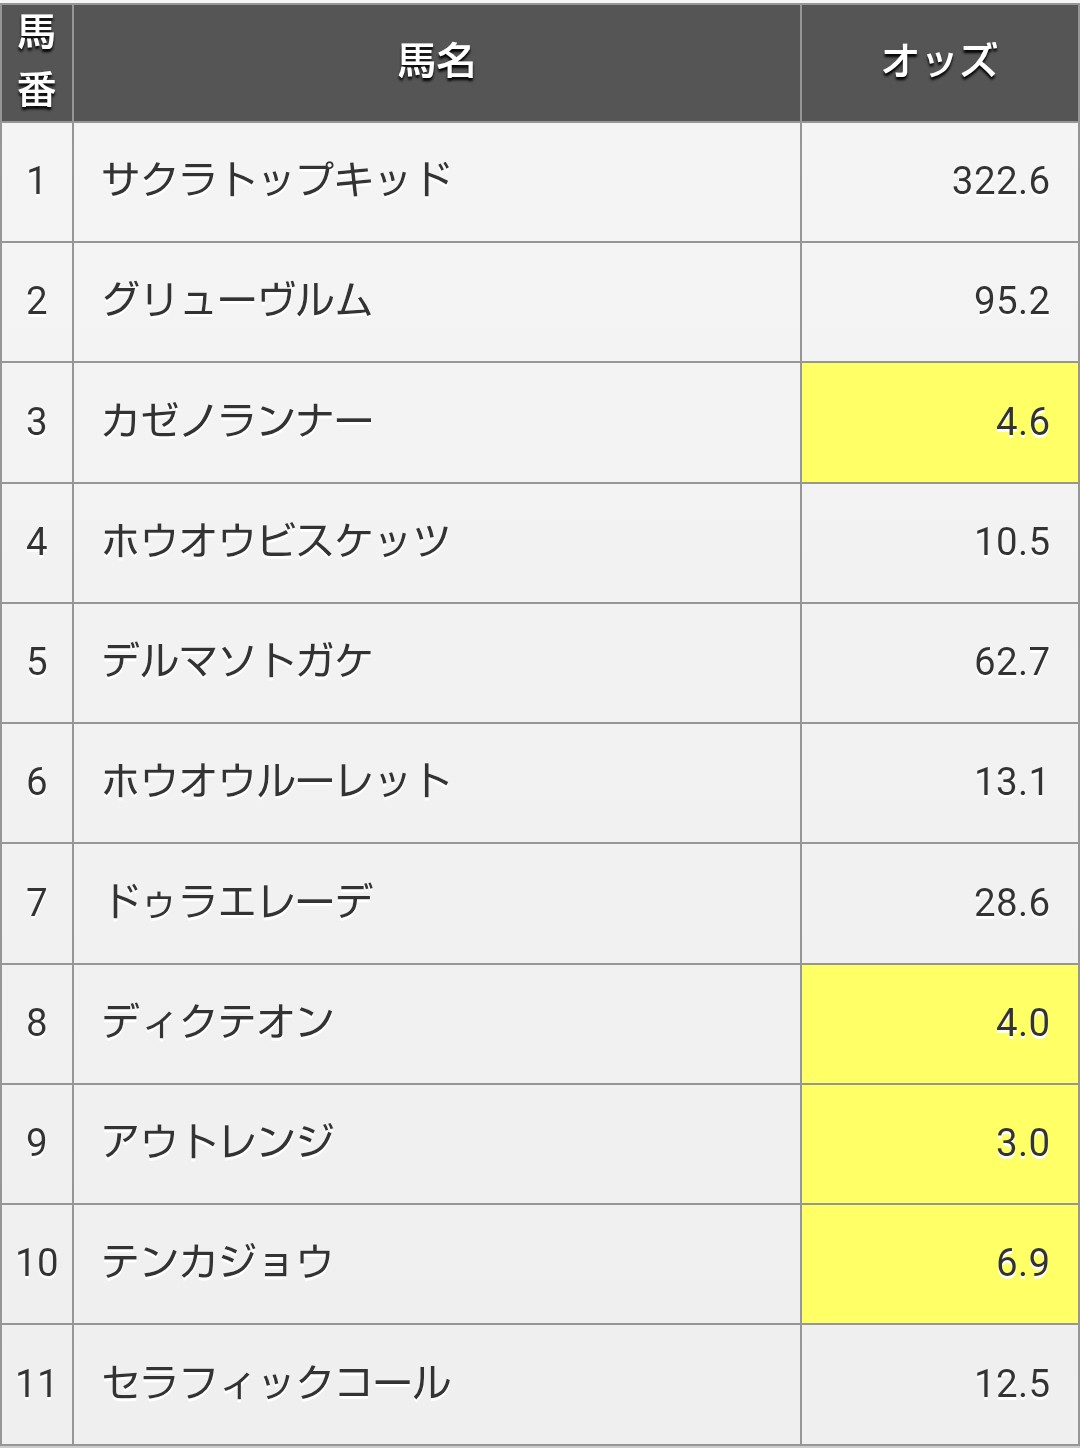Choose the horse ドゥラエレーデ

coord(237,902)
